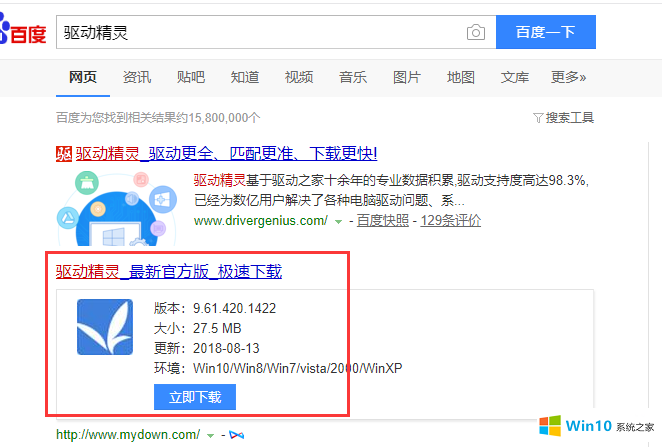The width and height of the screenshot is (662, 447).
Task: Click the Baidu logo
Action: pos(23,30)
